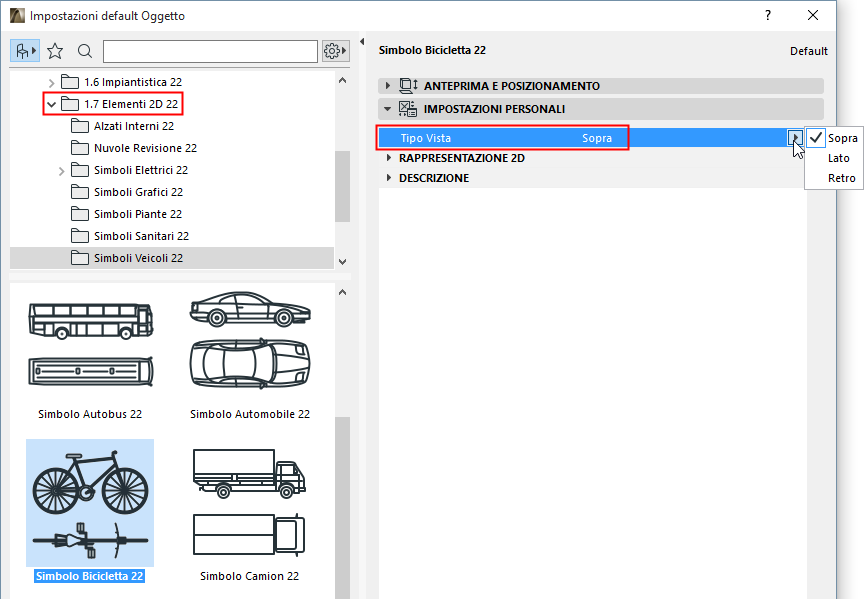
Task: Expand the Simboli Elettrici 22 subfolder
Action: pyautogui.click(x=61, y=171)
